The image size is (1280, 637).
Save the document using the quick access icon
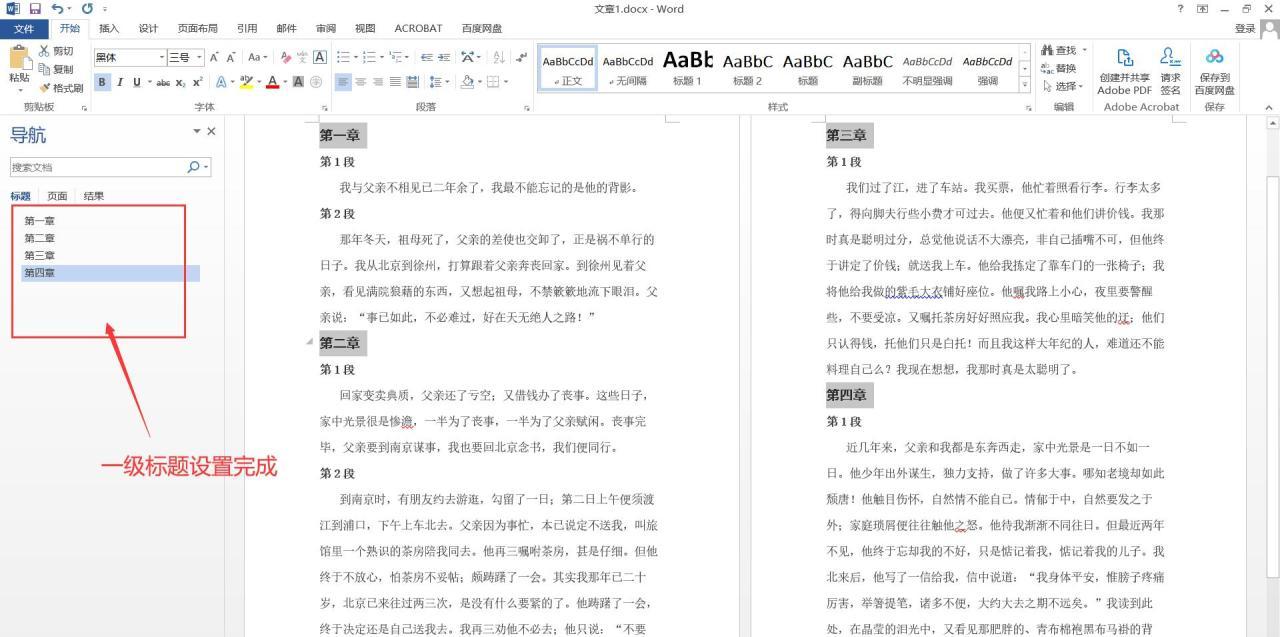35,9
